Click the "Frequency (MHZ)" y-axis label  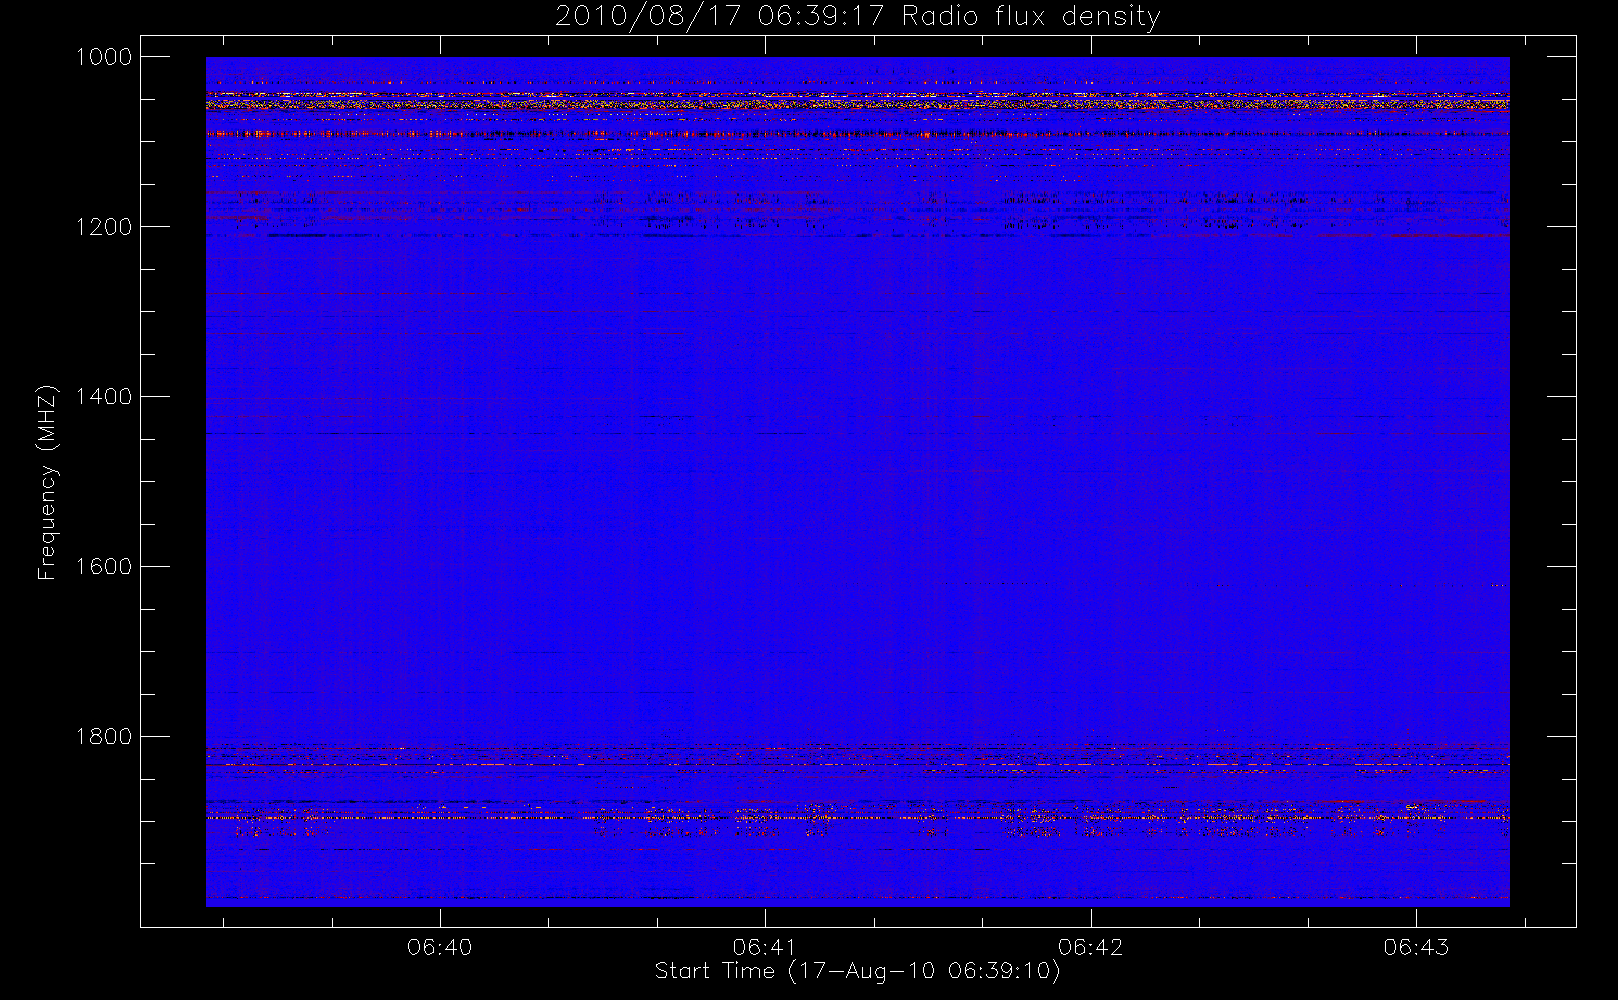click(46, 482)
